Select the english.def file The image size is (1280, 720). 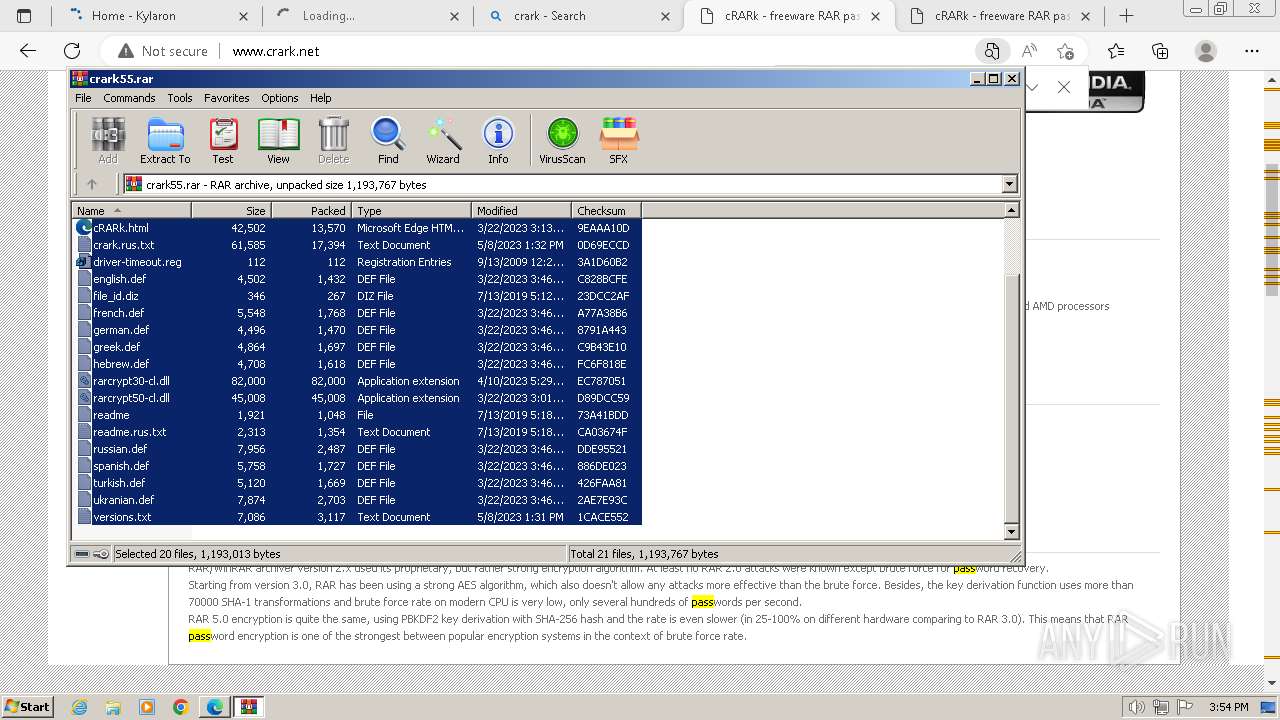[x=119, y=279]
